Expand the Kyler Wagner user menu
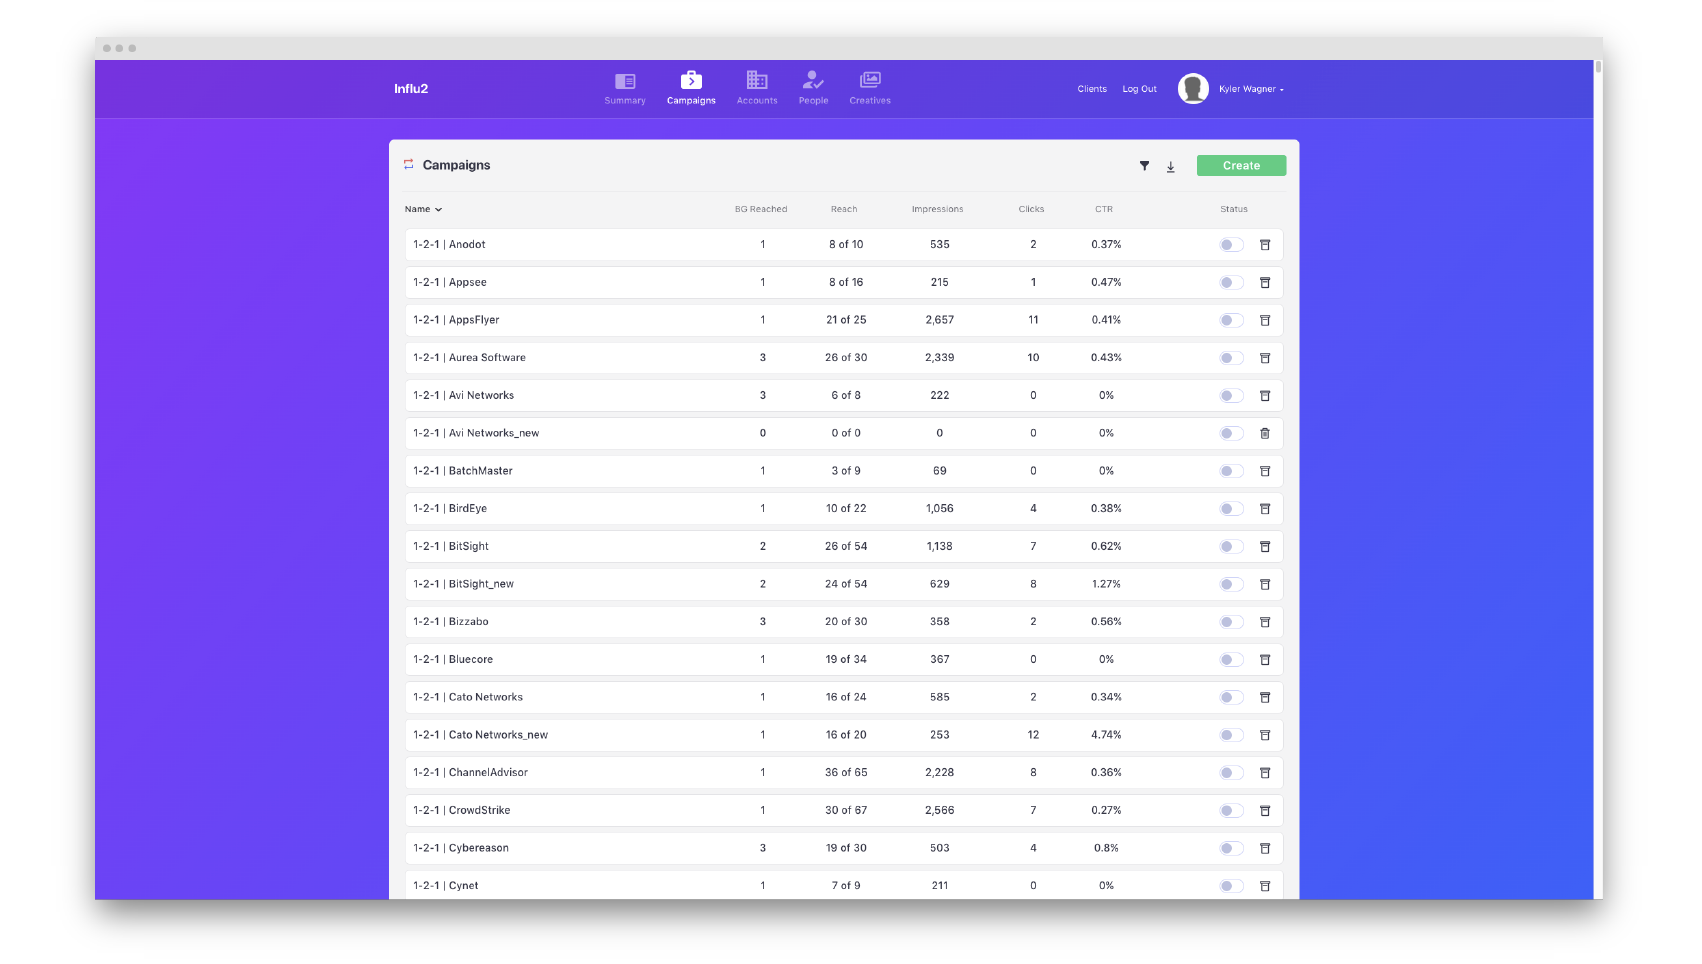Image resolution: width=1702 pixels, height=964 pixels. [x=1250, y=89]
